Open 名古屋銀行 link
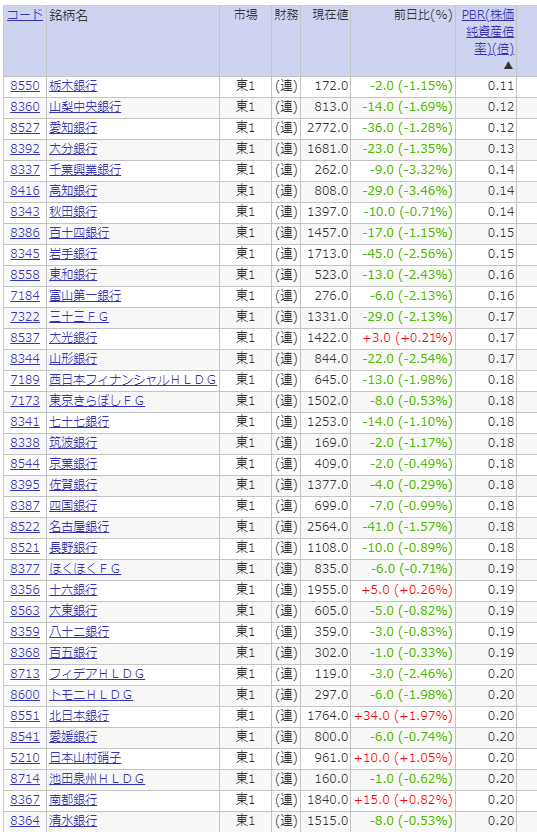The width and height of the screenshot is (537, 832). pos(79,527)
